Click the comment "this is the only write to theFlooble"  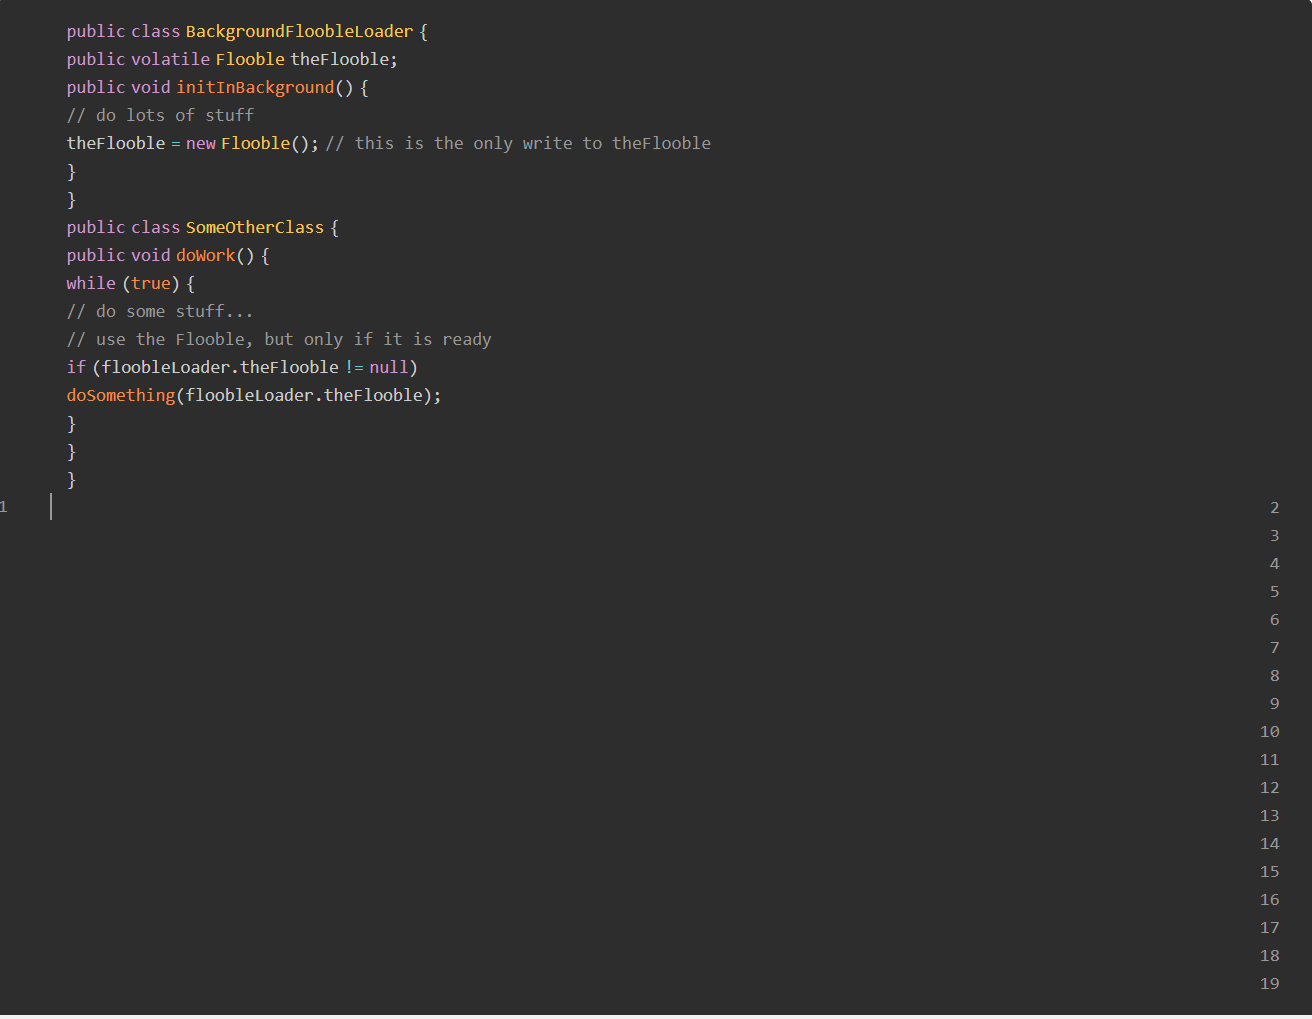(x=518, y=143)
